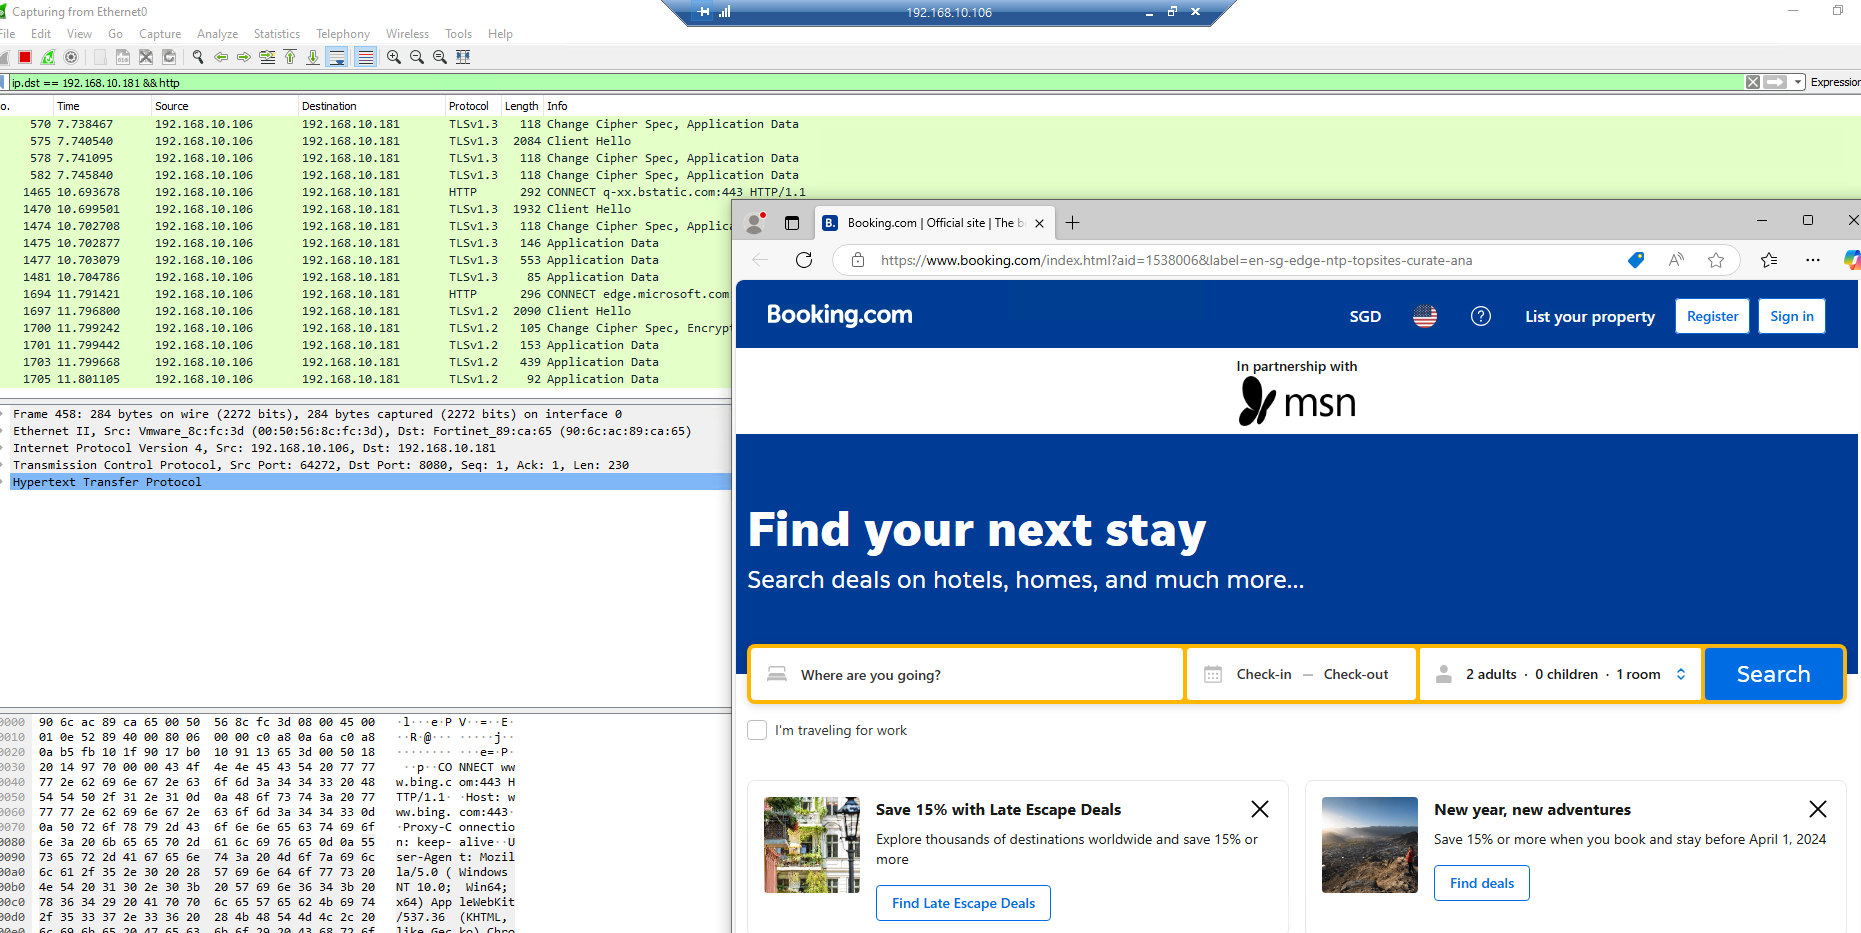1861x933 pixels.
Task: Open the filter Expression builder
Action: tap(1835, 82)
